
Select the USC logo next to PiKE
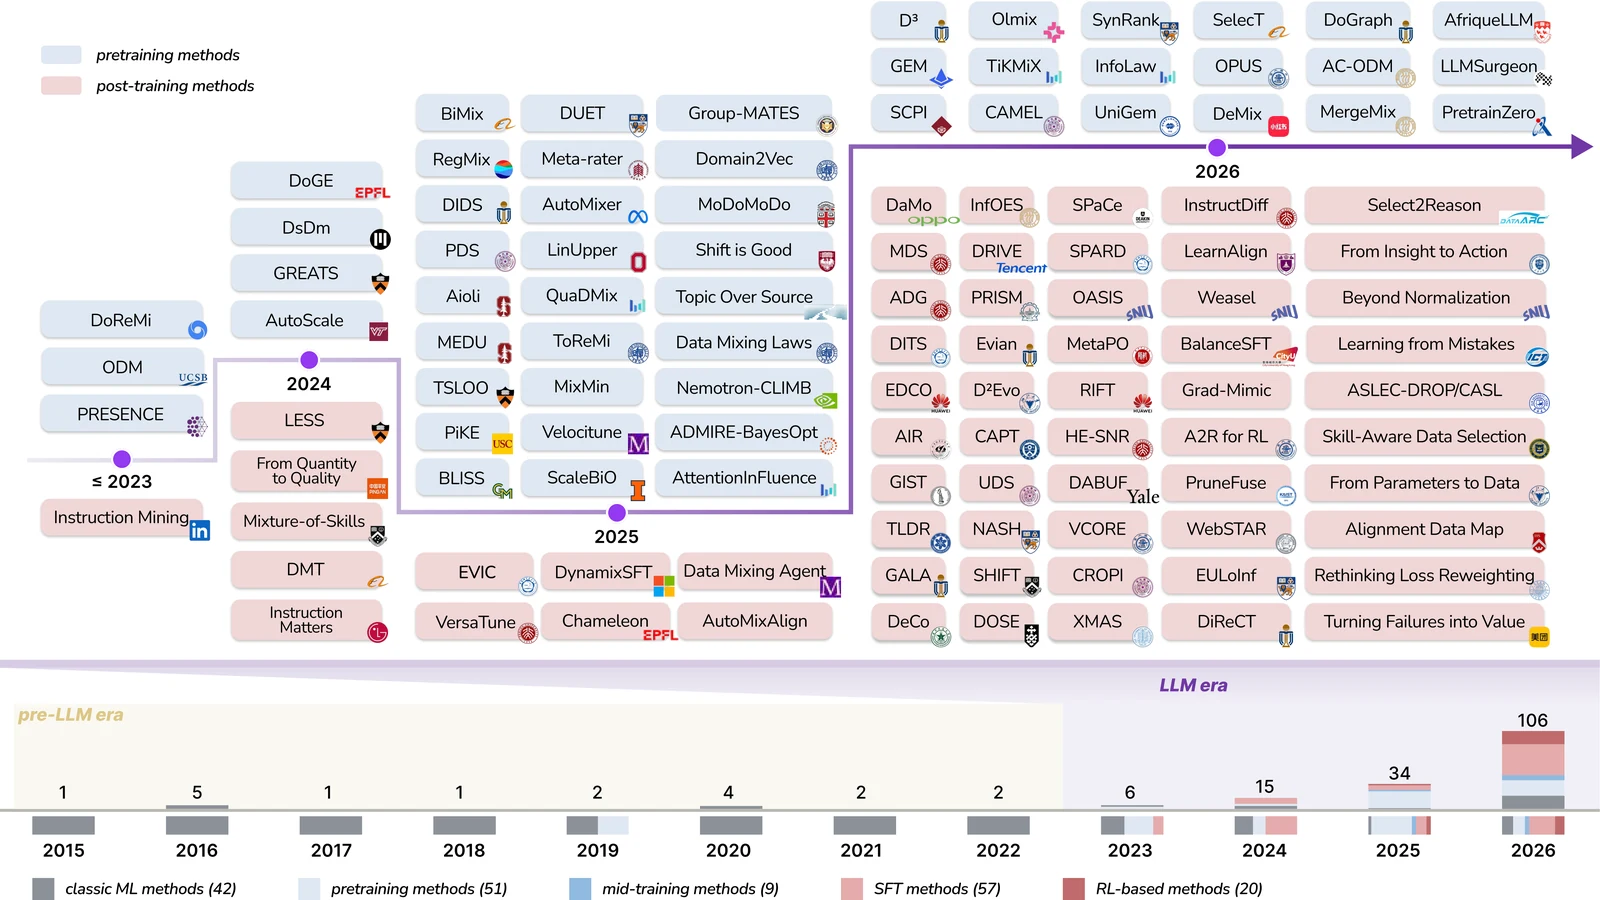502,443
